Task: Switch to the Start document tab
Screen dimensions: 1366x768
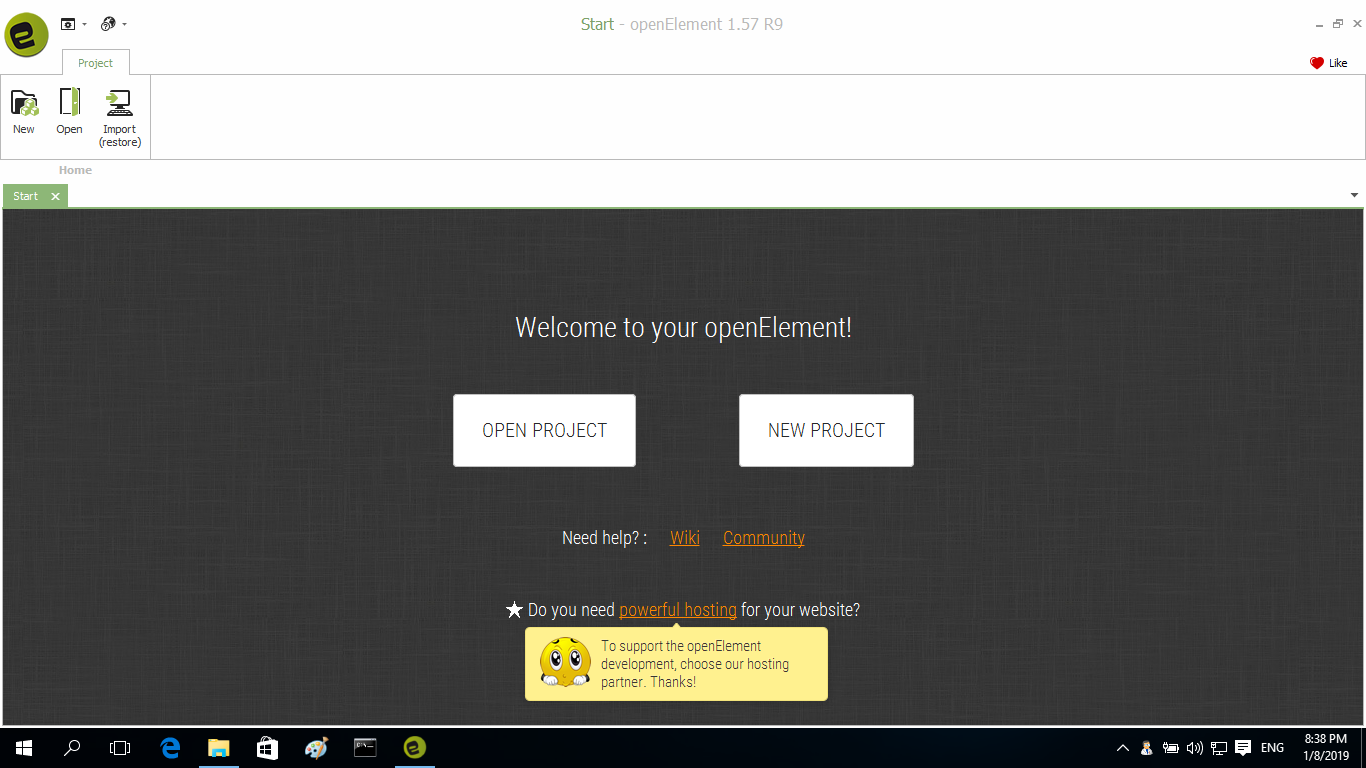Action: (26, 196)
